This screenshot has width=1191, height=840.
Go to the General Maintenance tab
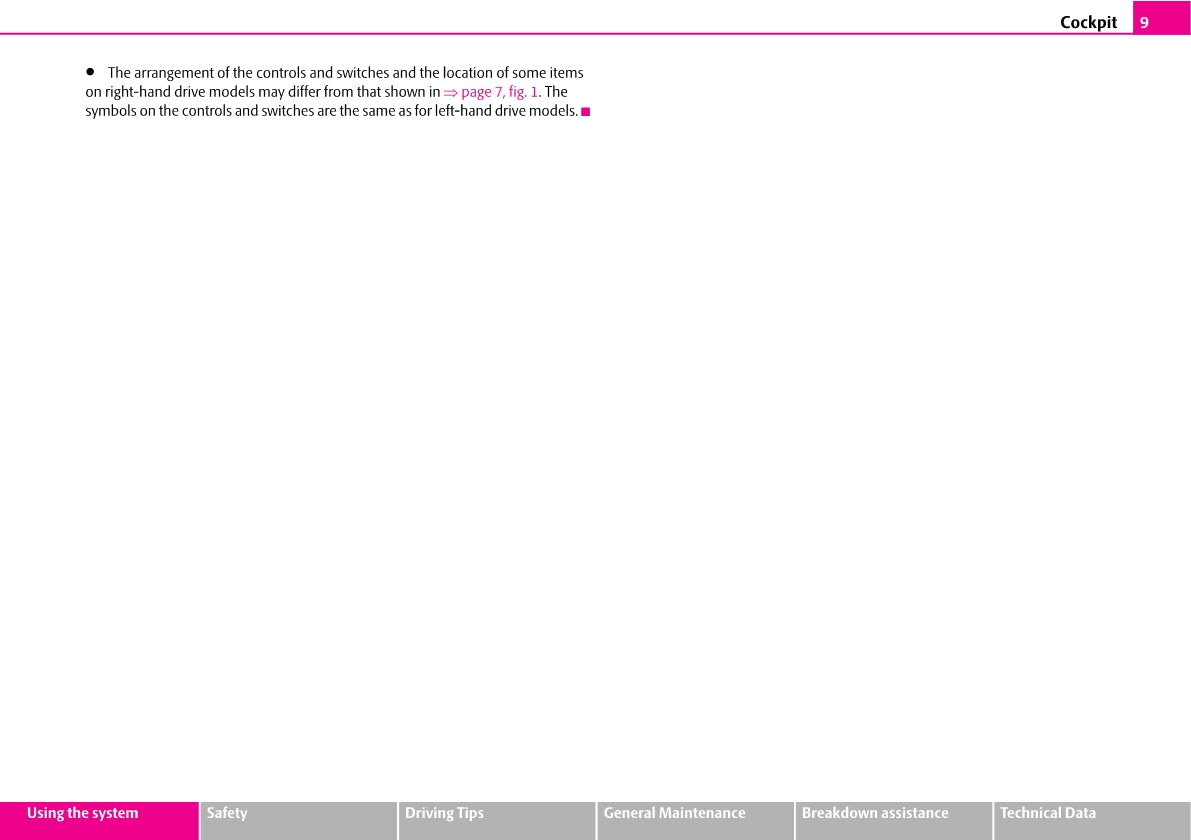(x=674, y=814)
